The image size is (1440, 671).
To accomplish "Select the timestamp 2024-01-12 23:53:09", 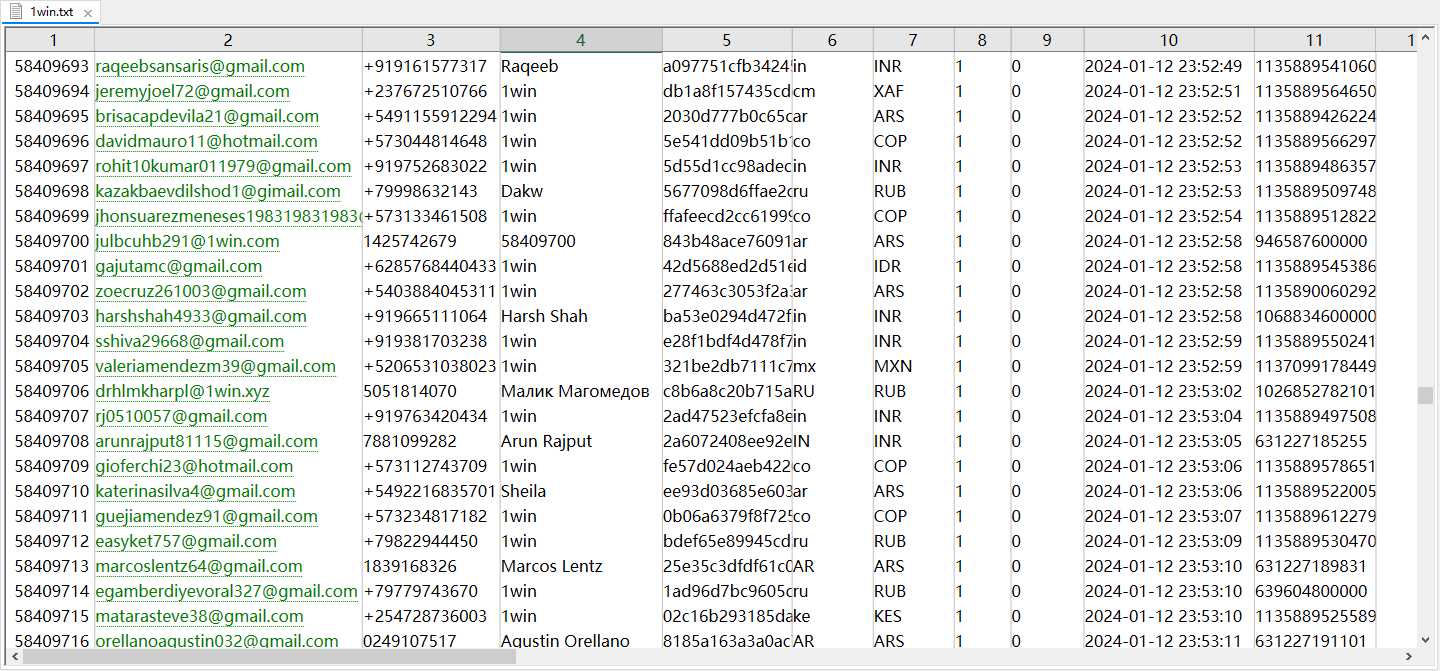I will click(x=1163, y=541).
